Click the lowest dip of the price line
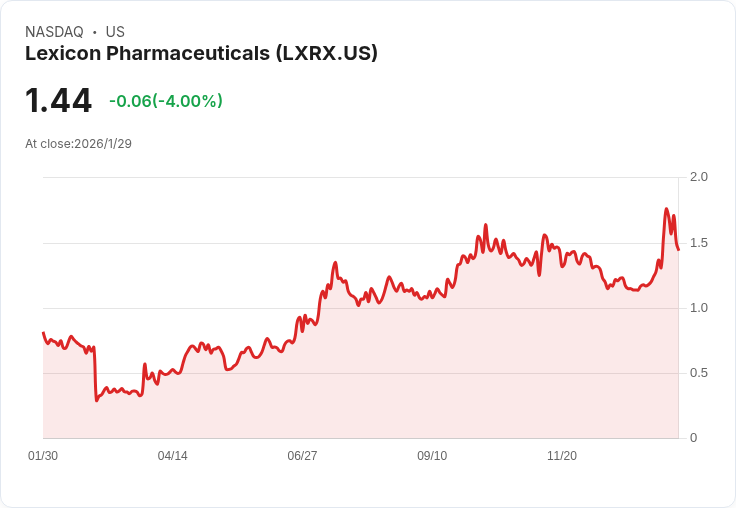This screenshot has width=736, height=508. pos(97,400)
